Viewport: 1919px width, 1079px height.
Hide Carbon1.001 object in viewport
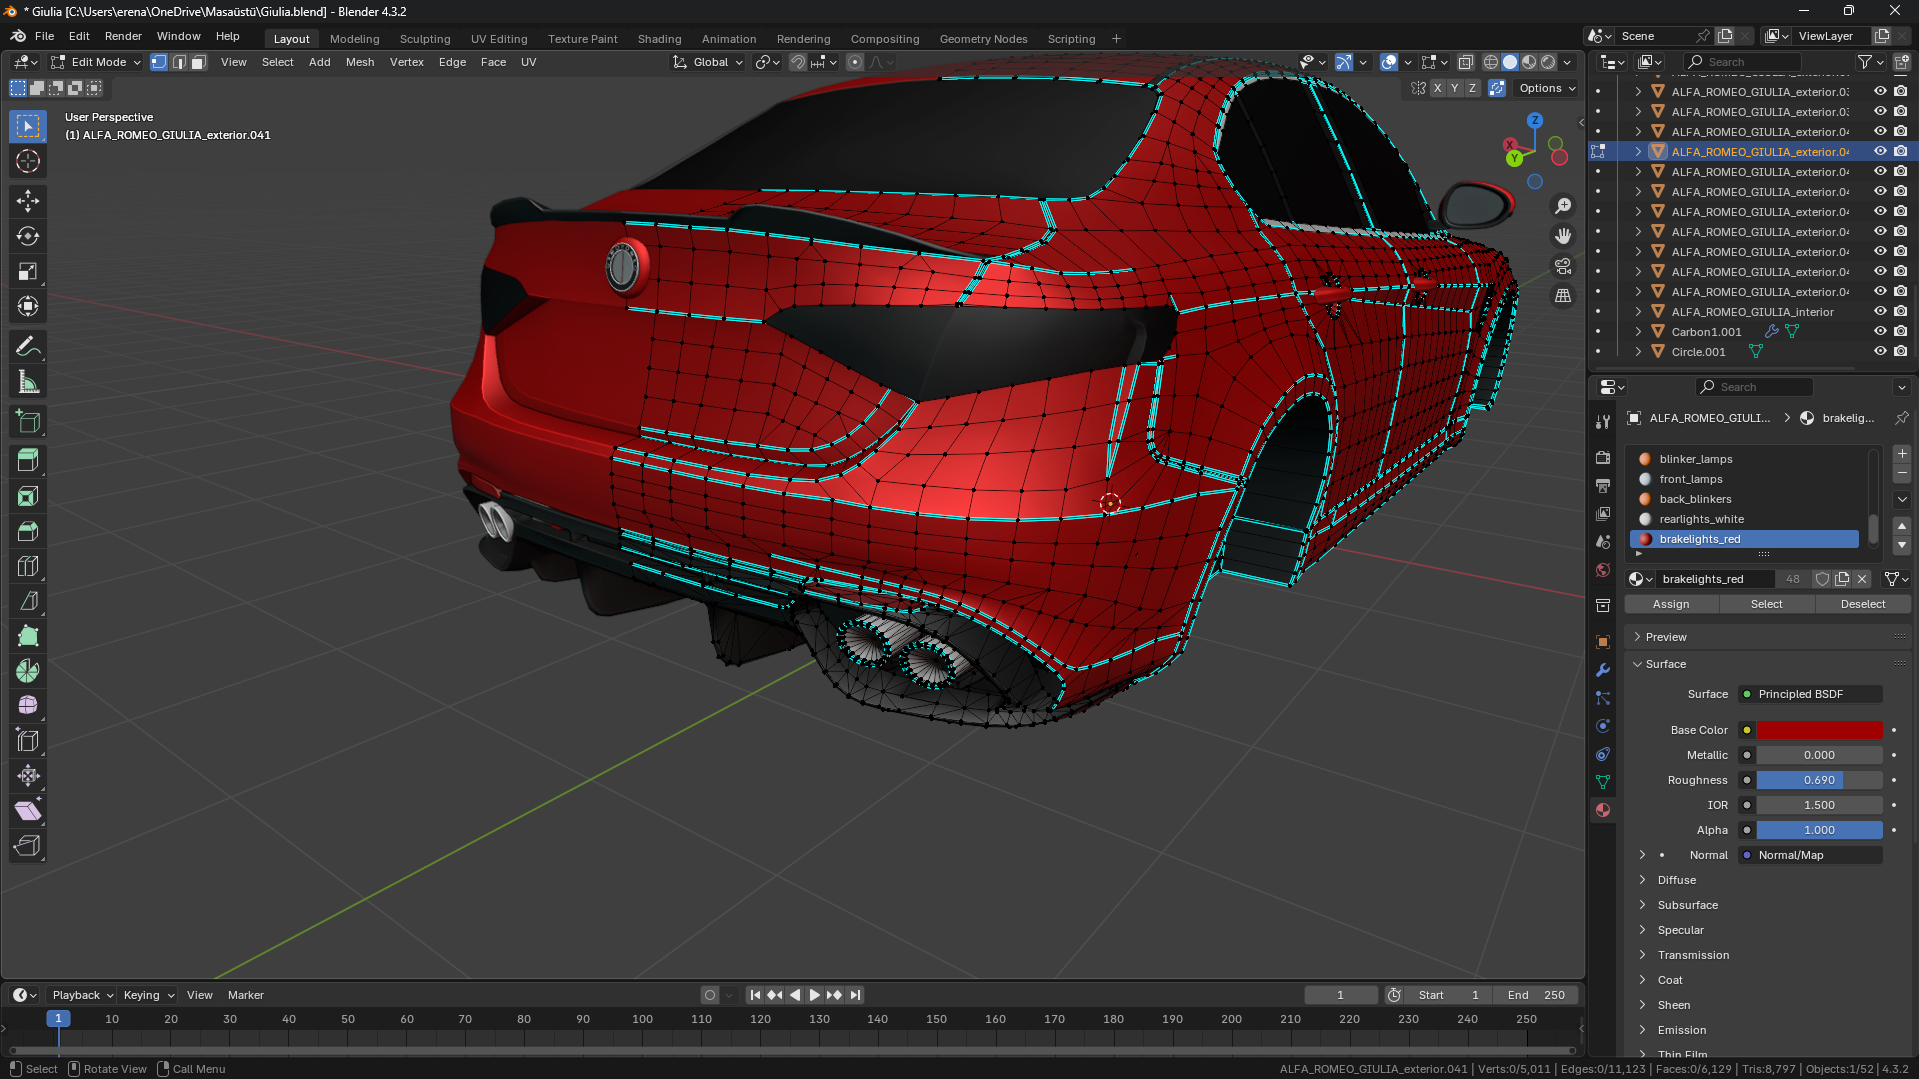(x=1880, y=332)
